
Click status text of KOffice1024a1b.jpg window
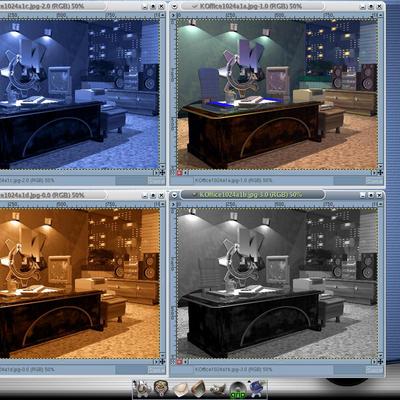tap(233, 370)
